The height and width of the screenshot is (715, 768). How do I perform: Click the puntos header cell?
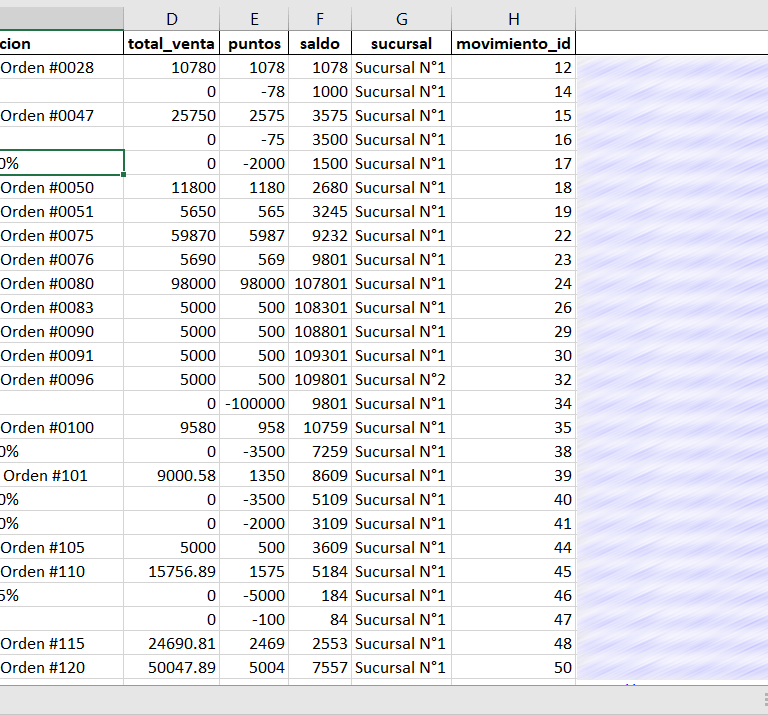pos(254,43)
